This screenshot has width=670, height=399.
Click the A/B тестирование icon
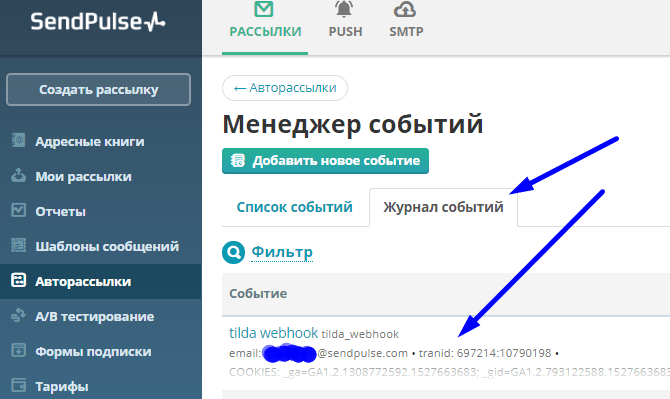click(18, 316)
